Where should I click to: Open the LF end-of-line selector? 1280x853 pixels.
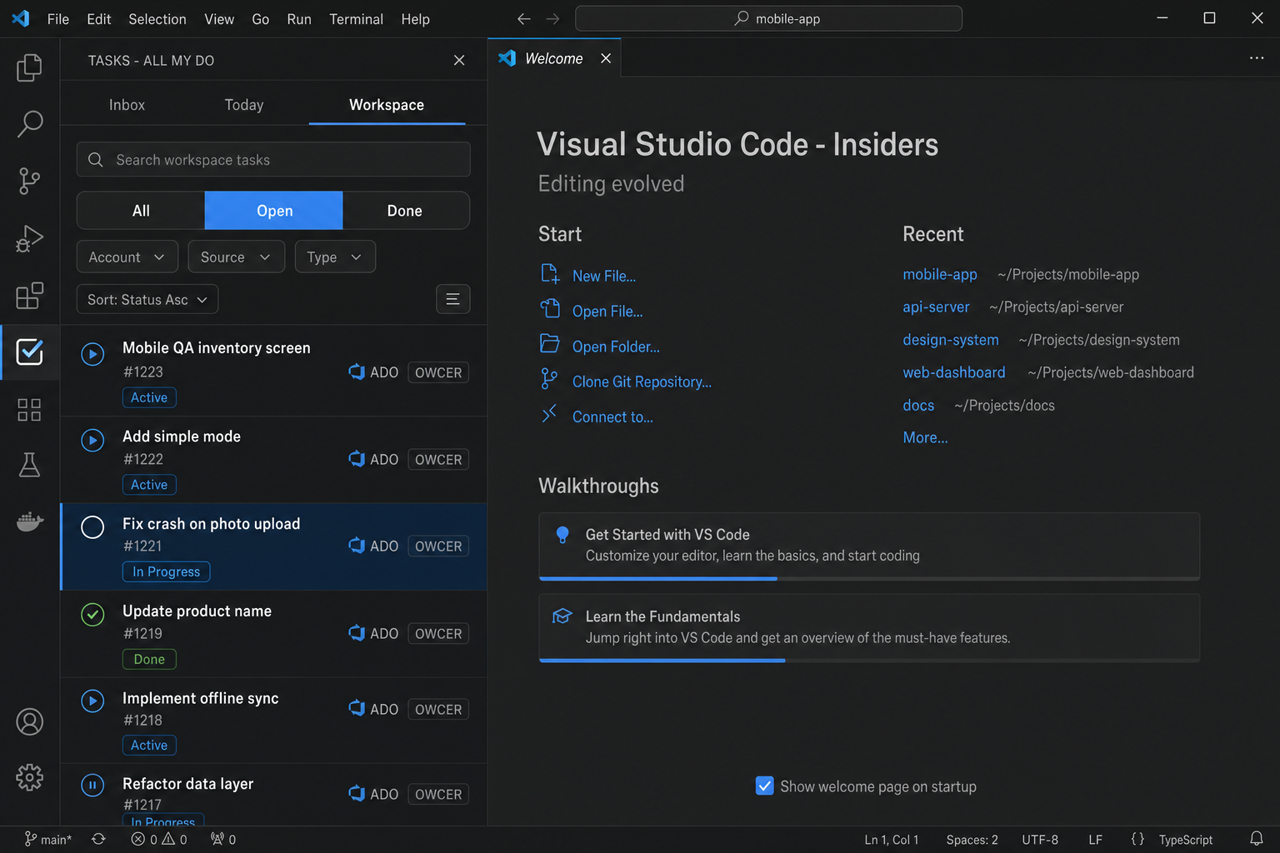[1095, 840]
